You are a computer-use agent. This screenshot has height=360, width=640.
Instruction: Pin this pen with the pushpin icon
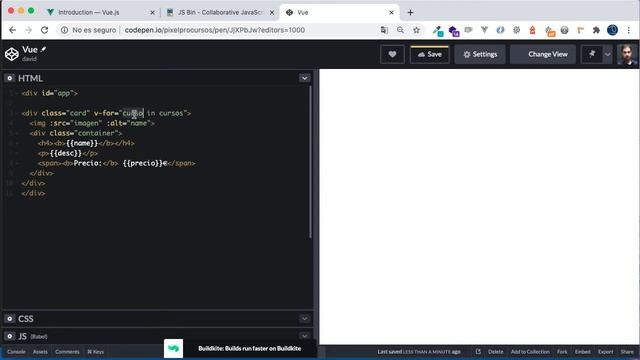[x=592, y=54]
